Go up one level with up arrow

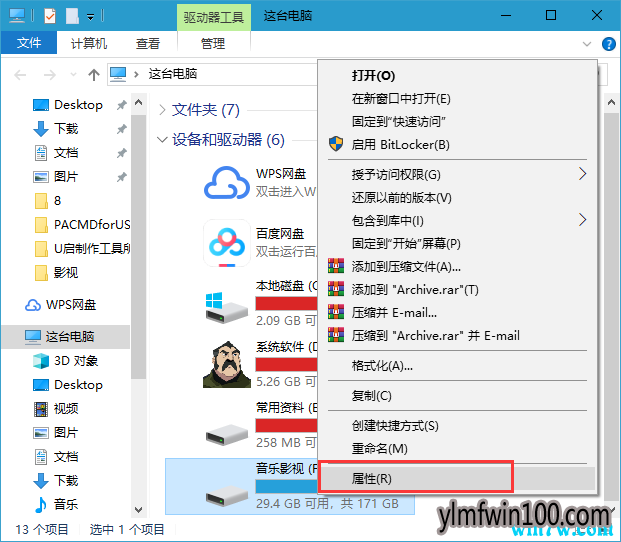click(94, 74)
